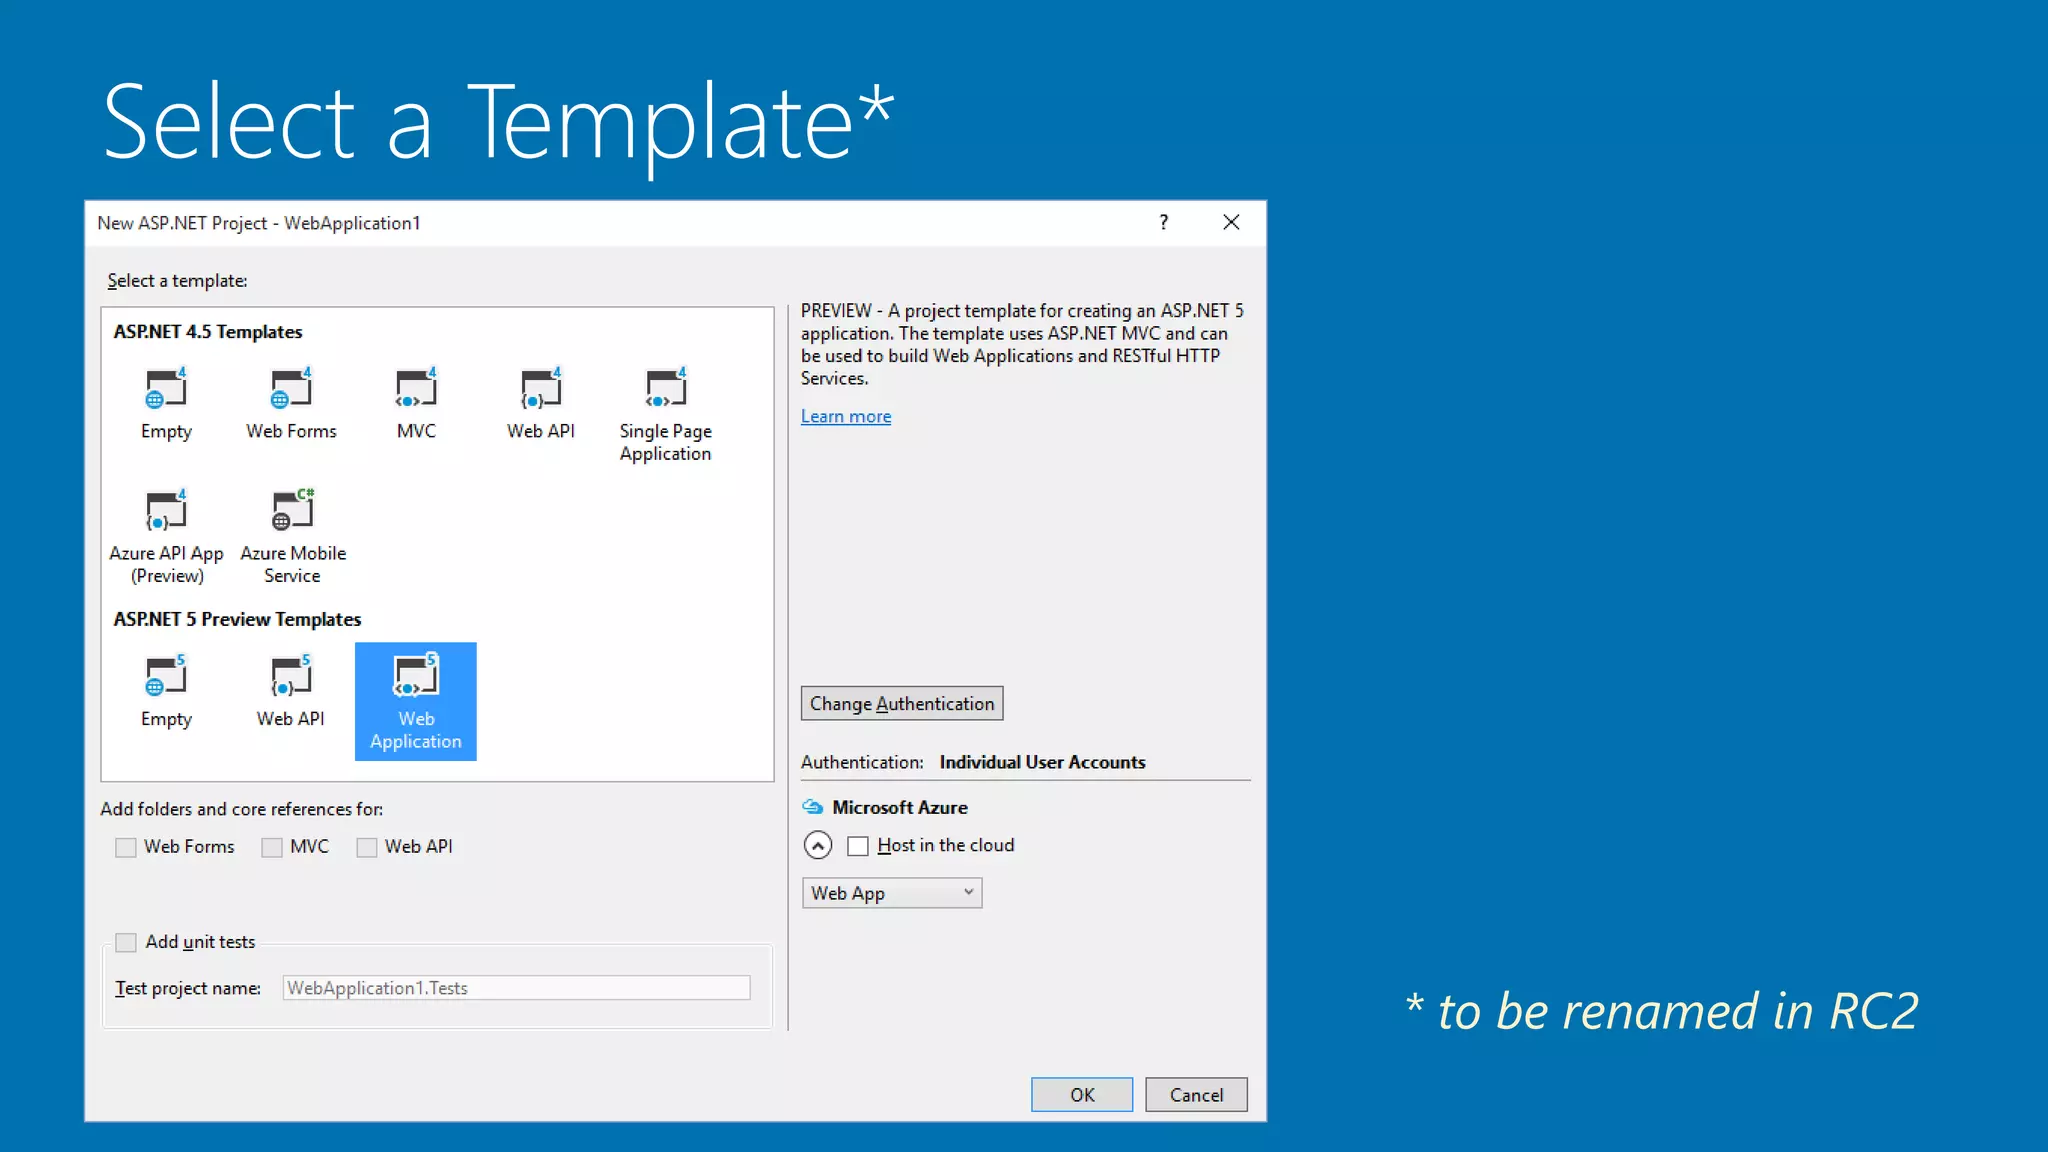Image resolution: width=2048 pixels, height=1152 pixels.
Task: Pick the Azure Mobile Service template
Action: tap(292, 536)
